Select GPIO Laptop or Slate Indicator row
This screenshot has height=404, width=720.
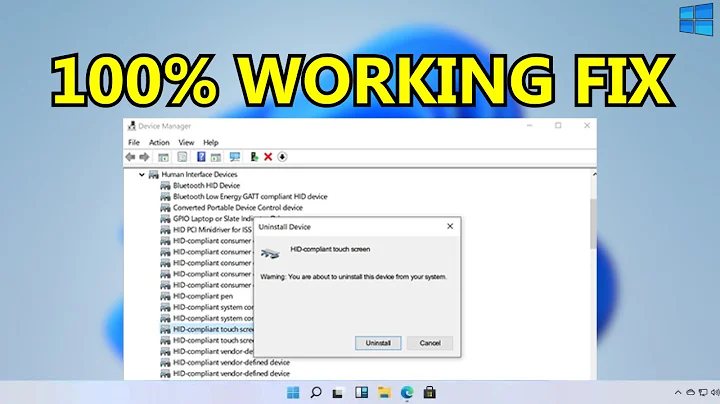[213, 219]
